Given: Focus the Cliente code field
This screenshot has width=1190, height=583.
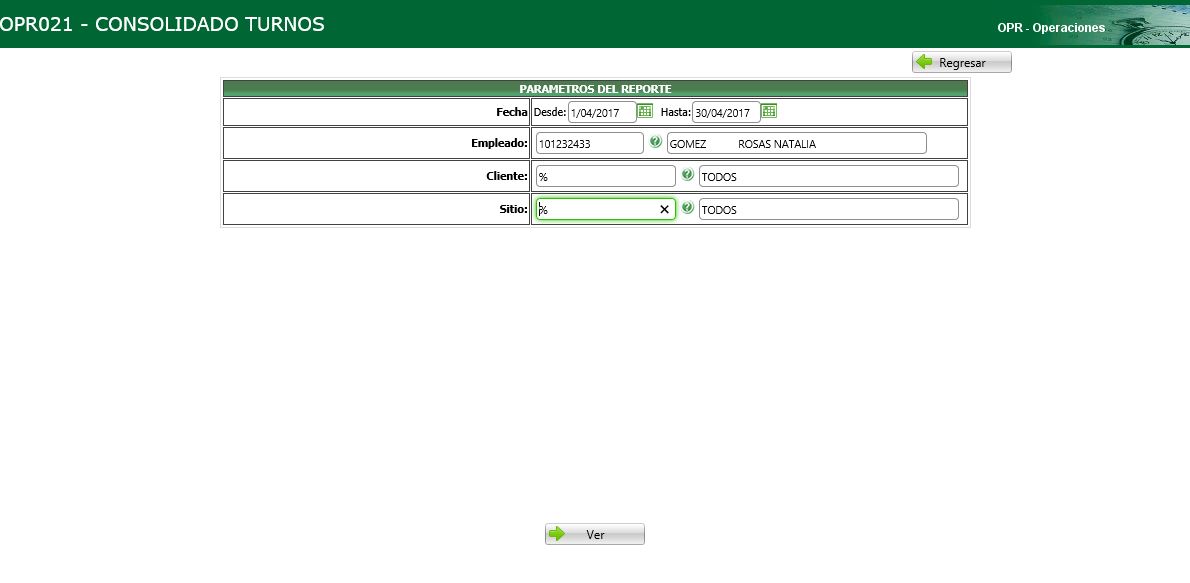Looking at the screenshot, I should click(606, 176).
